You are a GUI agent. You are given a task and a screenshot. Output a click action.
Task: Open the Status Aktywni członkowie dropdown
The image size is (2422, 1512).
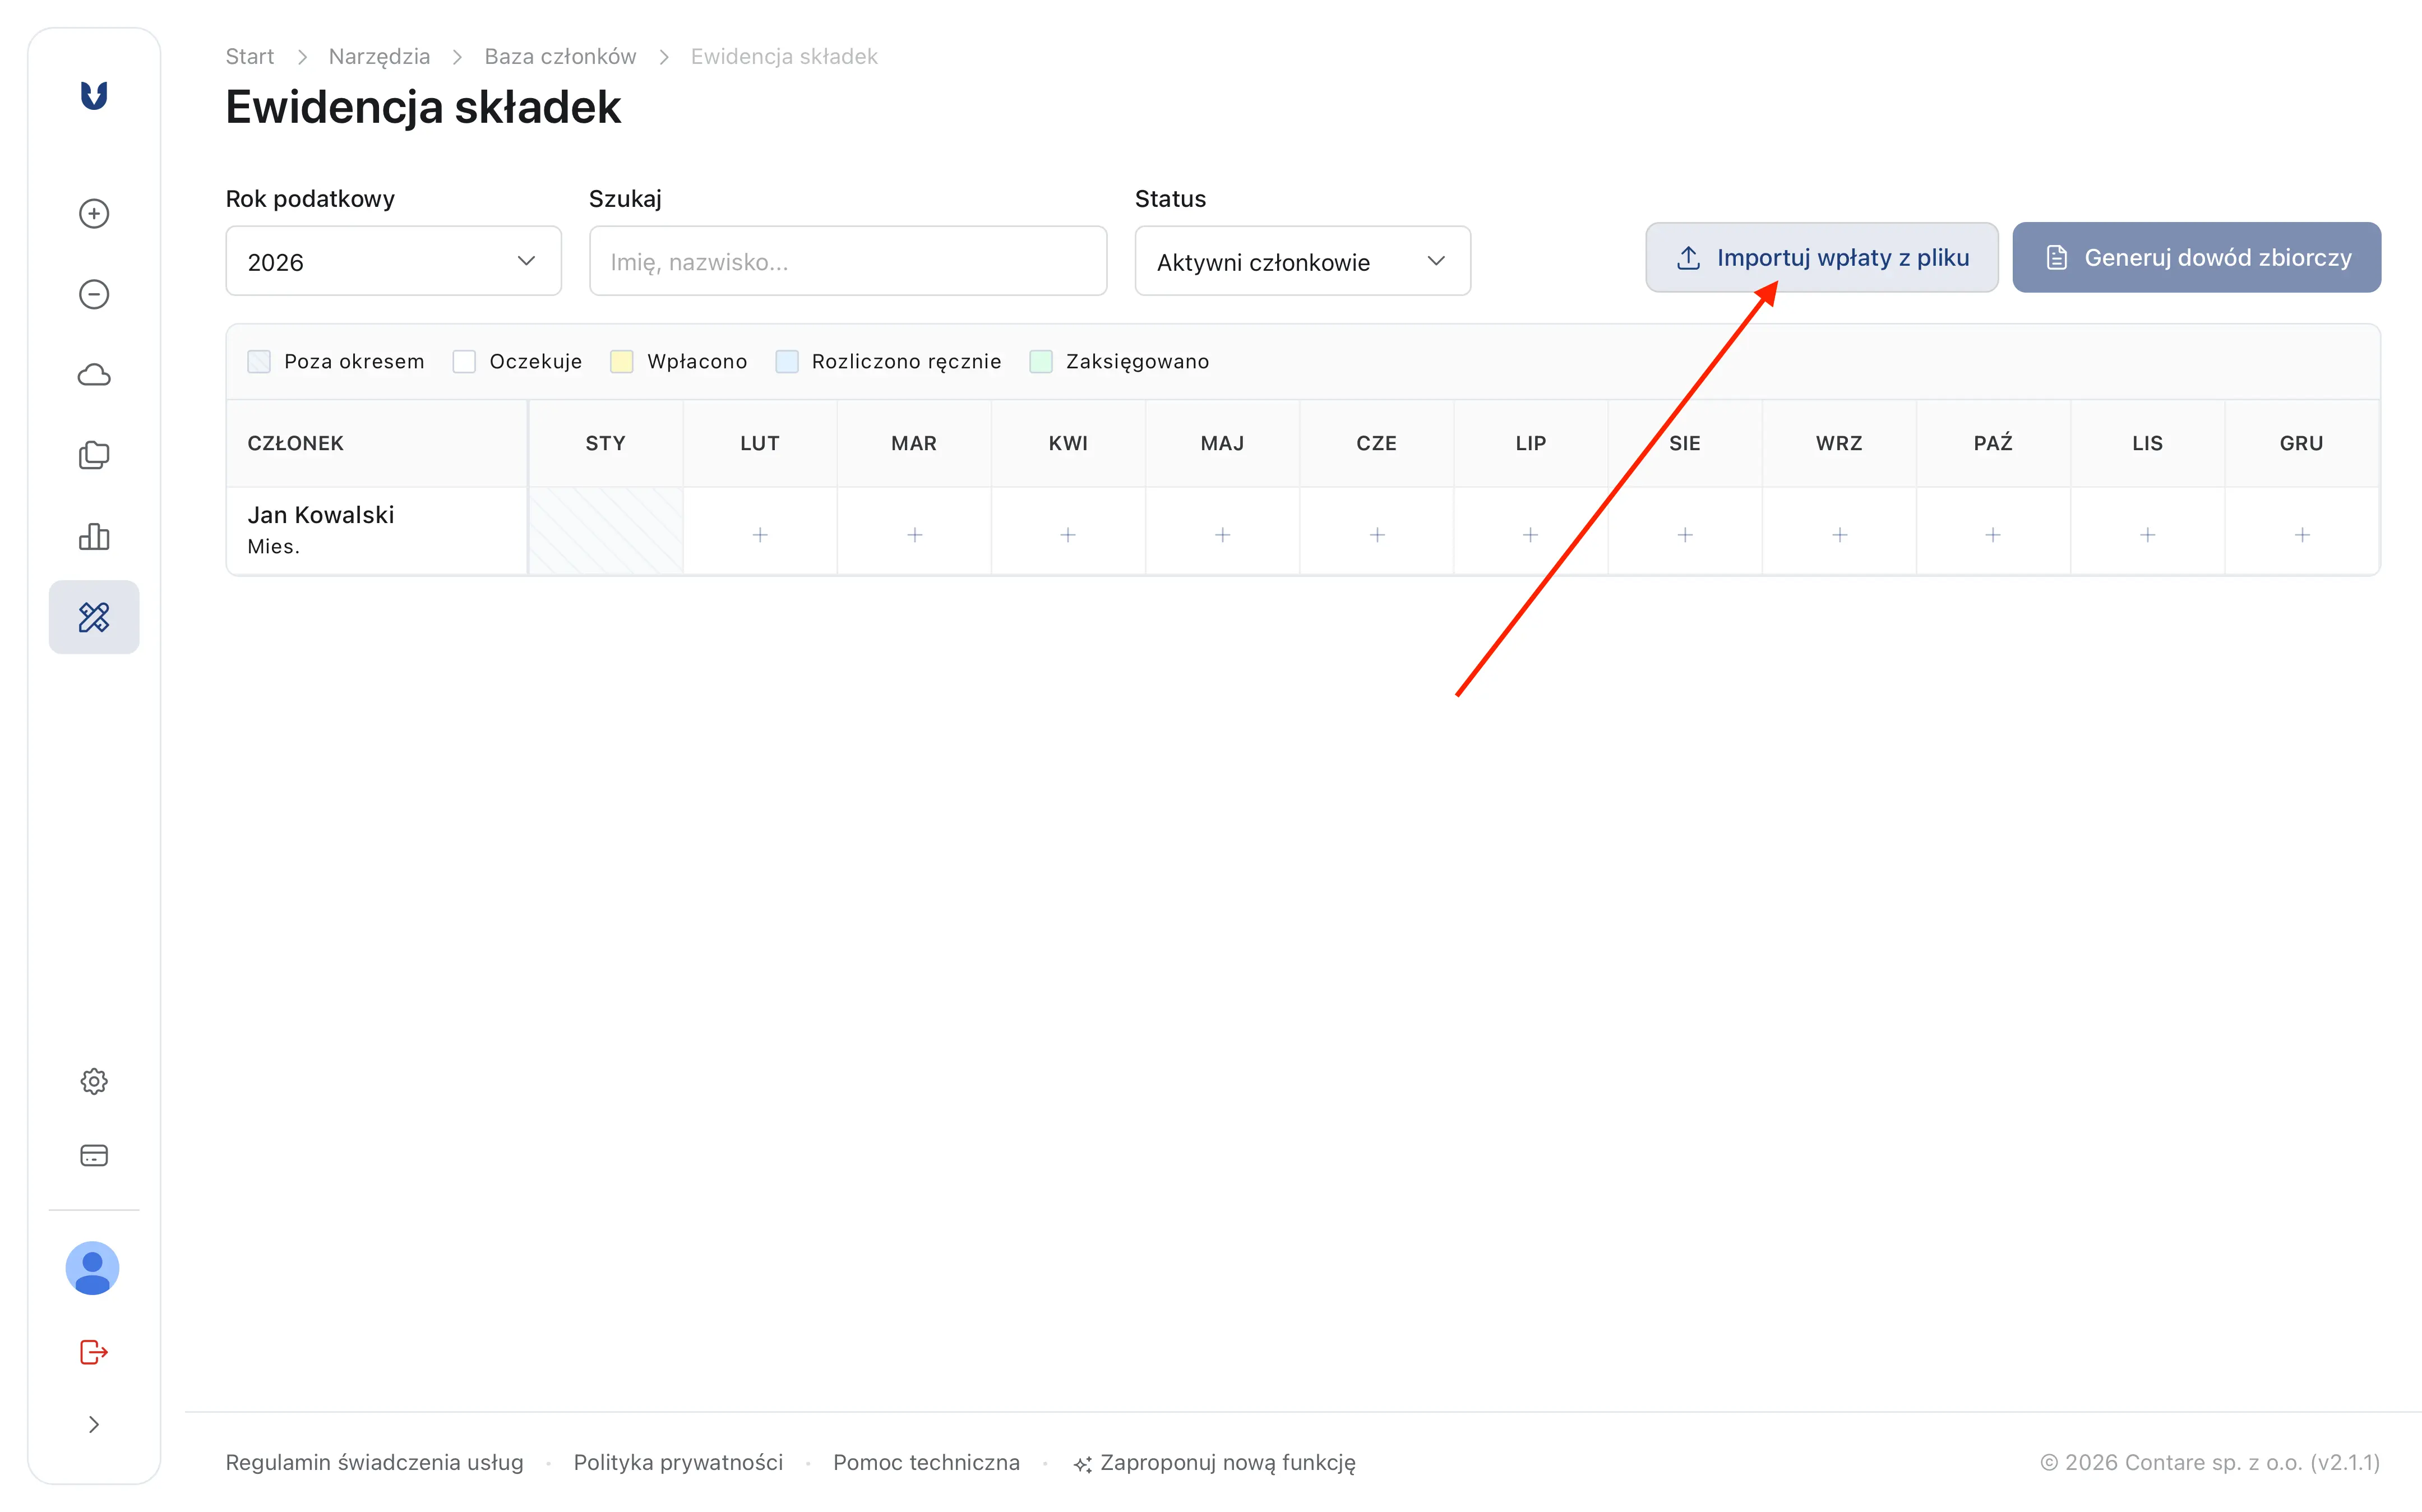pos(1302,261)
